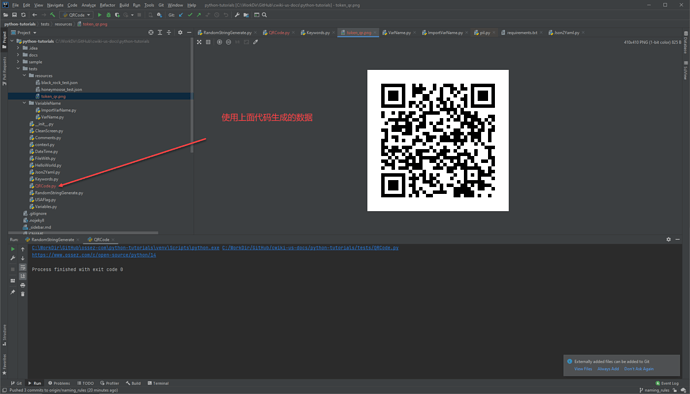Click the Open folder toolbar icon
The height and width of the screenshot is (394, 690).
click(6, 15)
